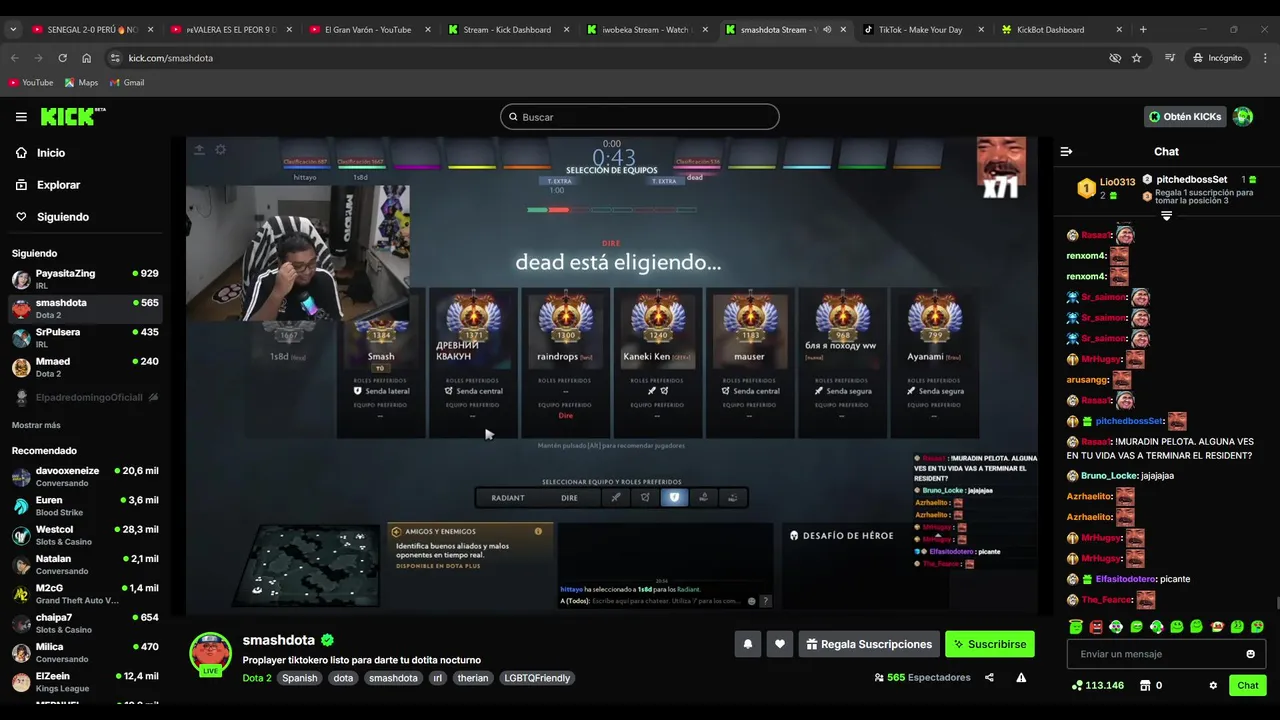Switch to the El Gran Varón YouTube tab
This screenshot has width=1280, height=720.
coord(368,30)
